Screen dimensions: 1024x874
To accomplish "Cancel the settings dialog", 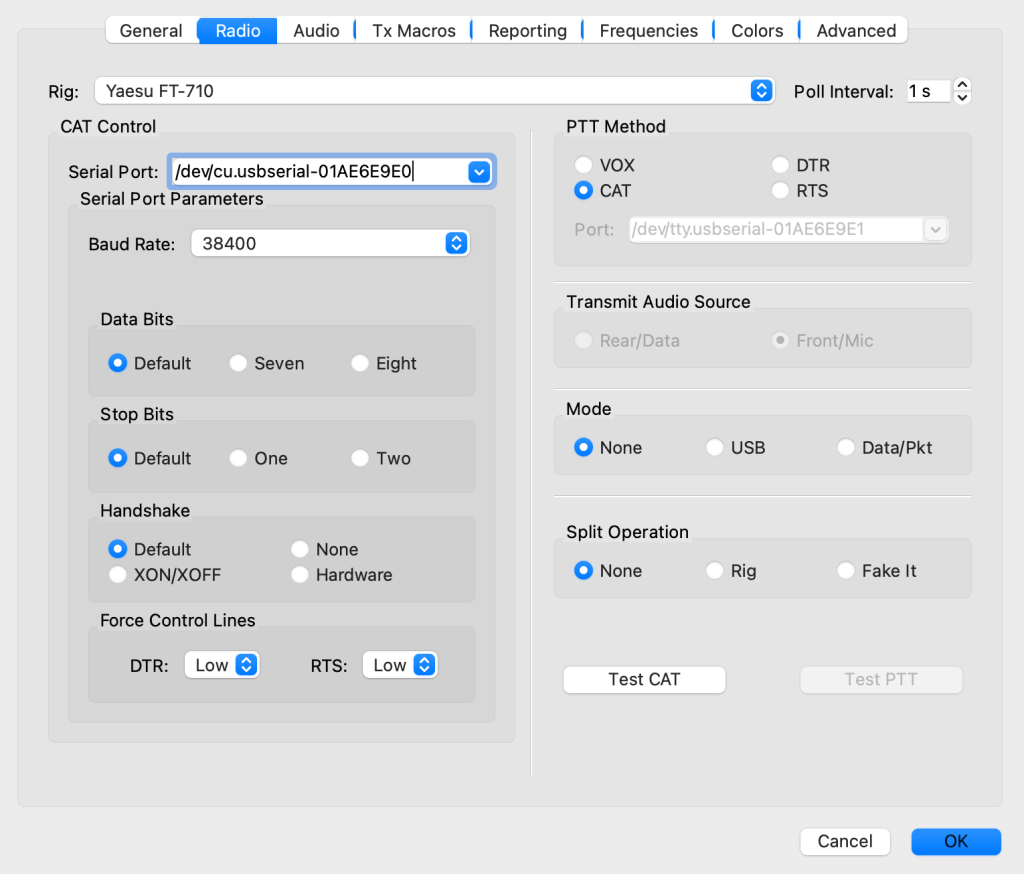I will click(845, 841).
